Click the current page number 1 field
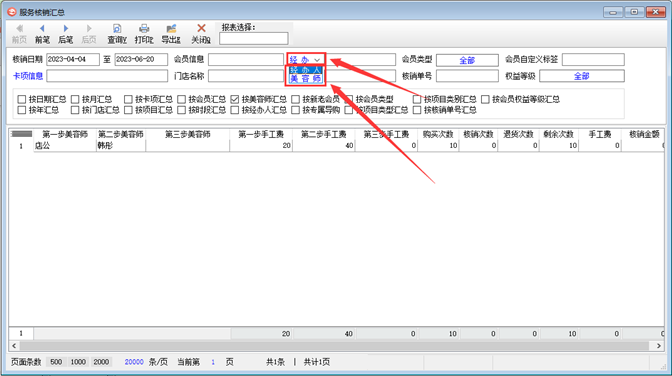Viewport: 672px width, 376px height. (213, 362)
